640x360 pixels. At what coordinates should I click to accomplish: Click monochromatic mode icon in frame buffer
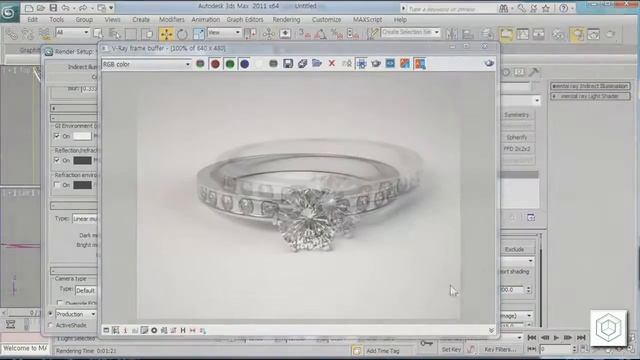click(x=273, y=64)
